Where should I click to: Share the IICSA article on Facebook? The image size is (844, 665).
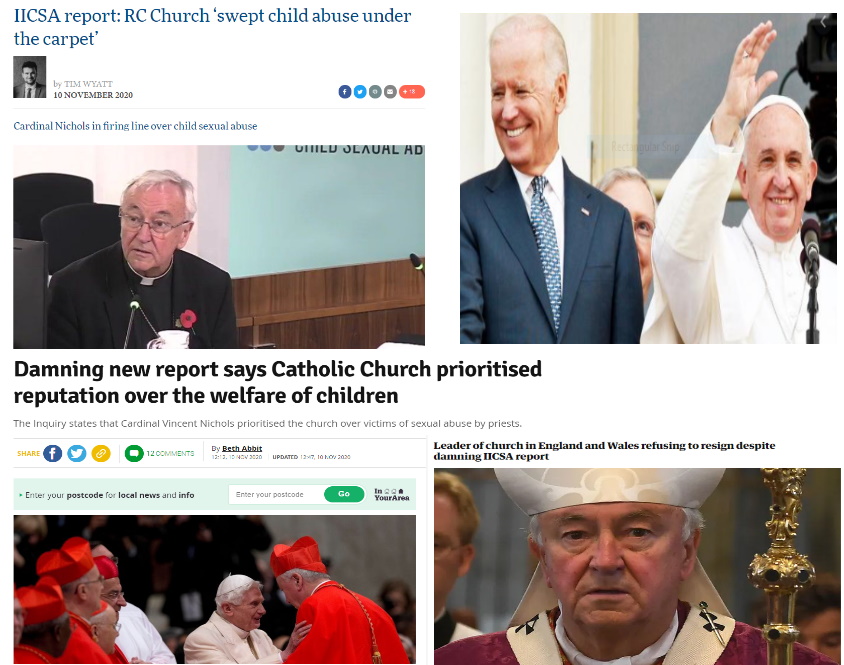click(x=344, y=92)
